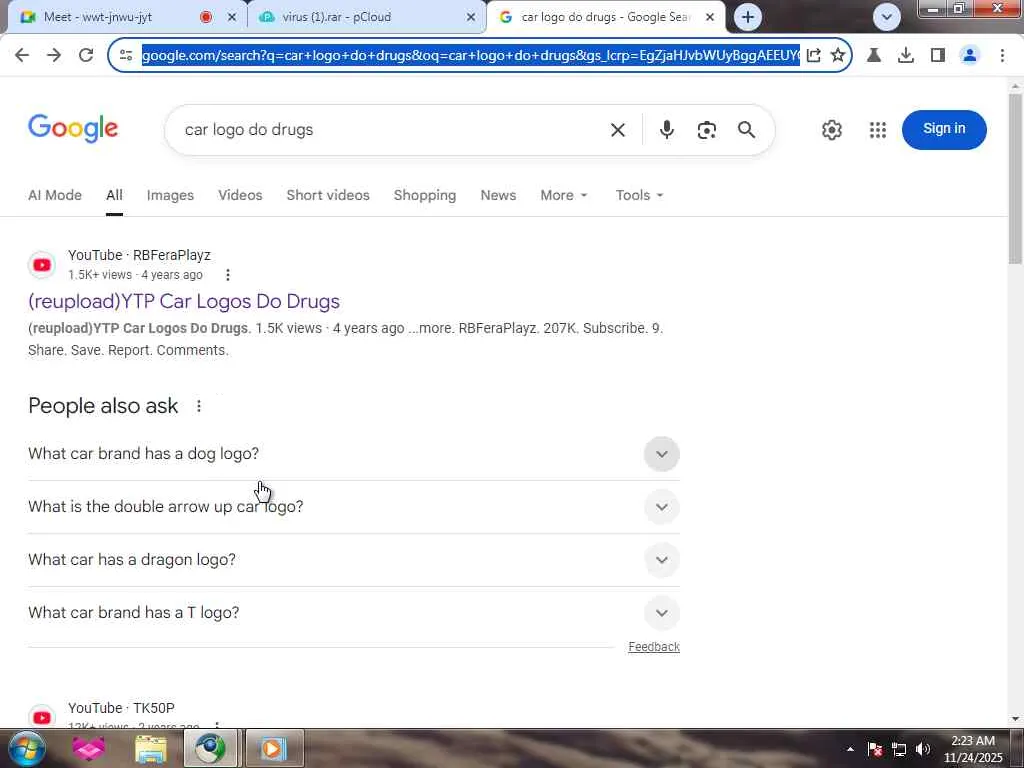This screenshot has height=768, width=1024.
Task: Open People also ask options menu
Action: tap(199, 406)
